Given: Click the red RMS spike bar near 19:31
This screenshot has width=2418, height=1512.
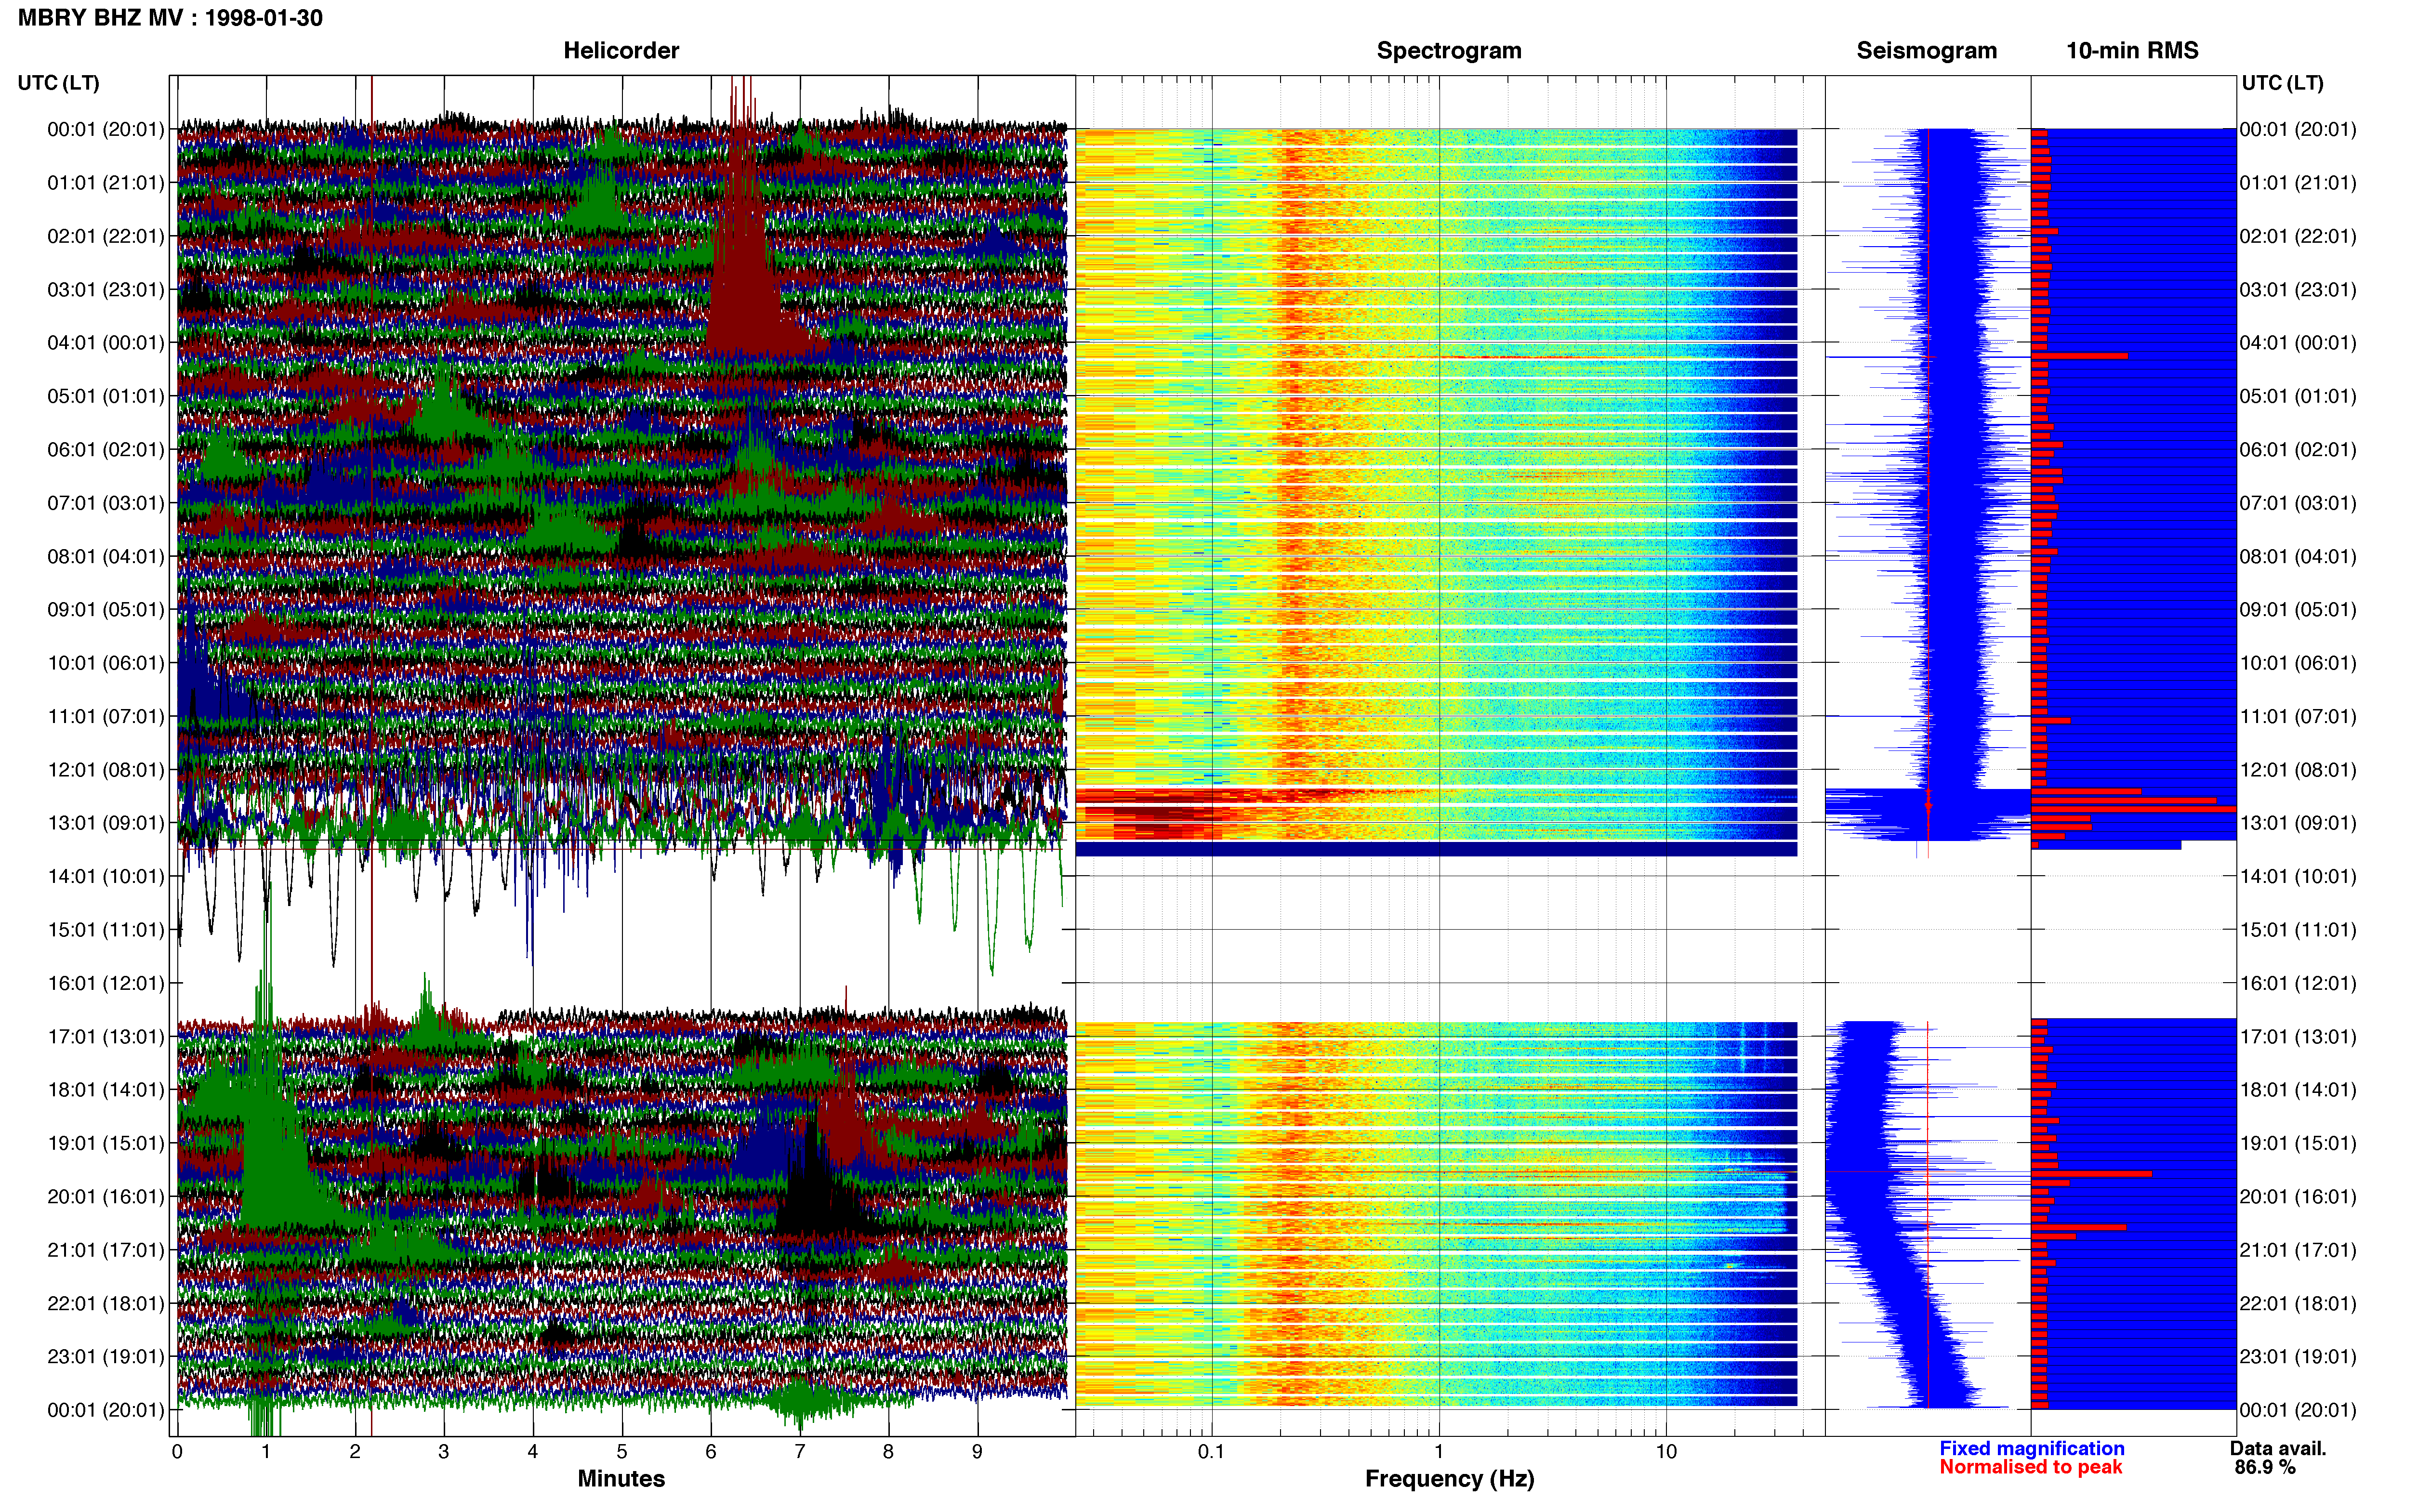Looking at the screenshot, I should click(x=2091, y=1174).
